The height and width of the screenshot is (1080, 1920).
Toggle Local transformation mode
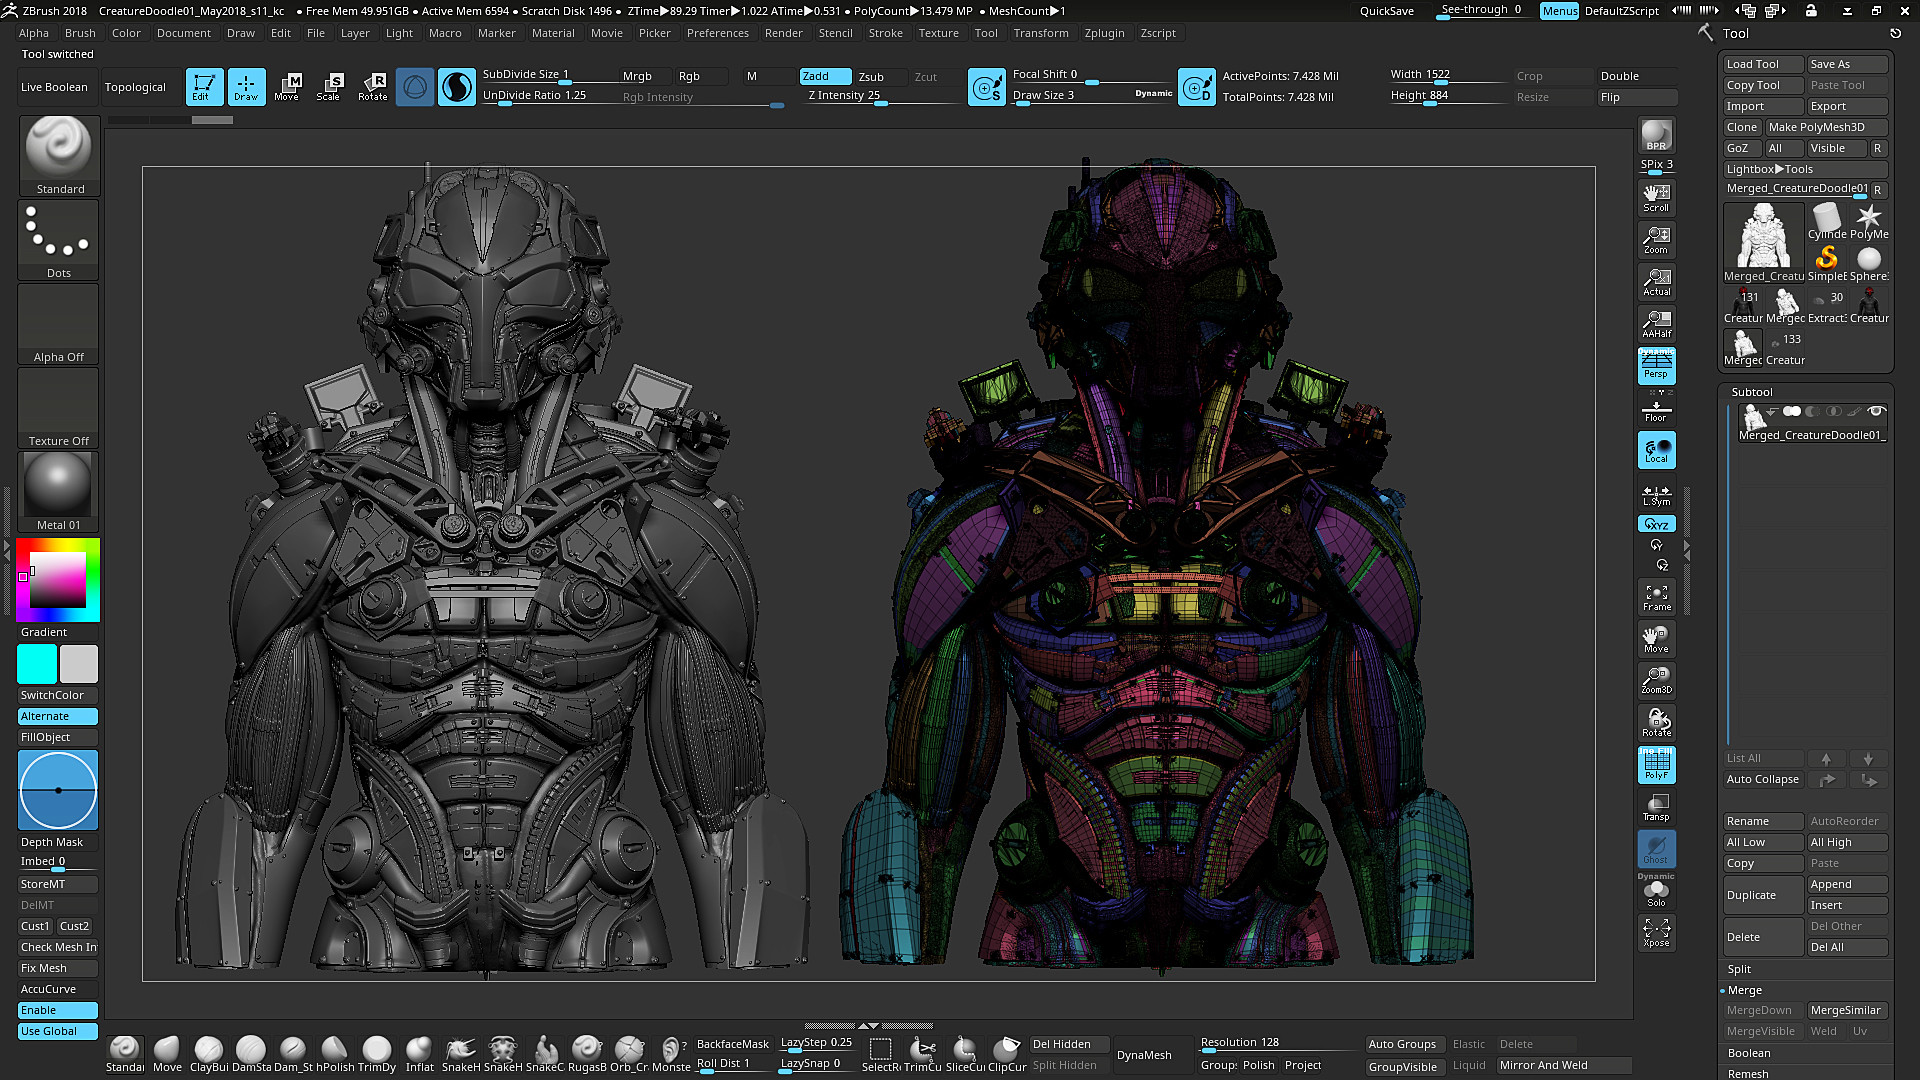(1656, 450)
